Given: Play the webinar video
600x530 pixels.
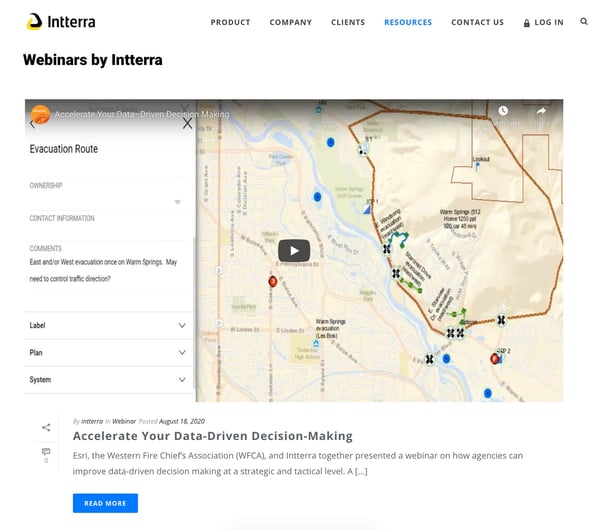Looking at the screenshot, I should point(294,251).
